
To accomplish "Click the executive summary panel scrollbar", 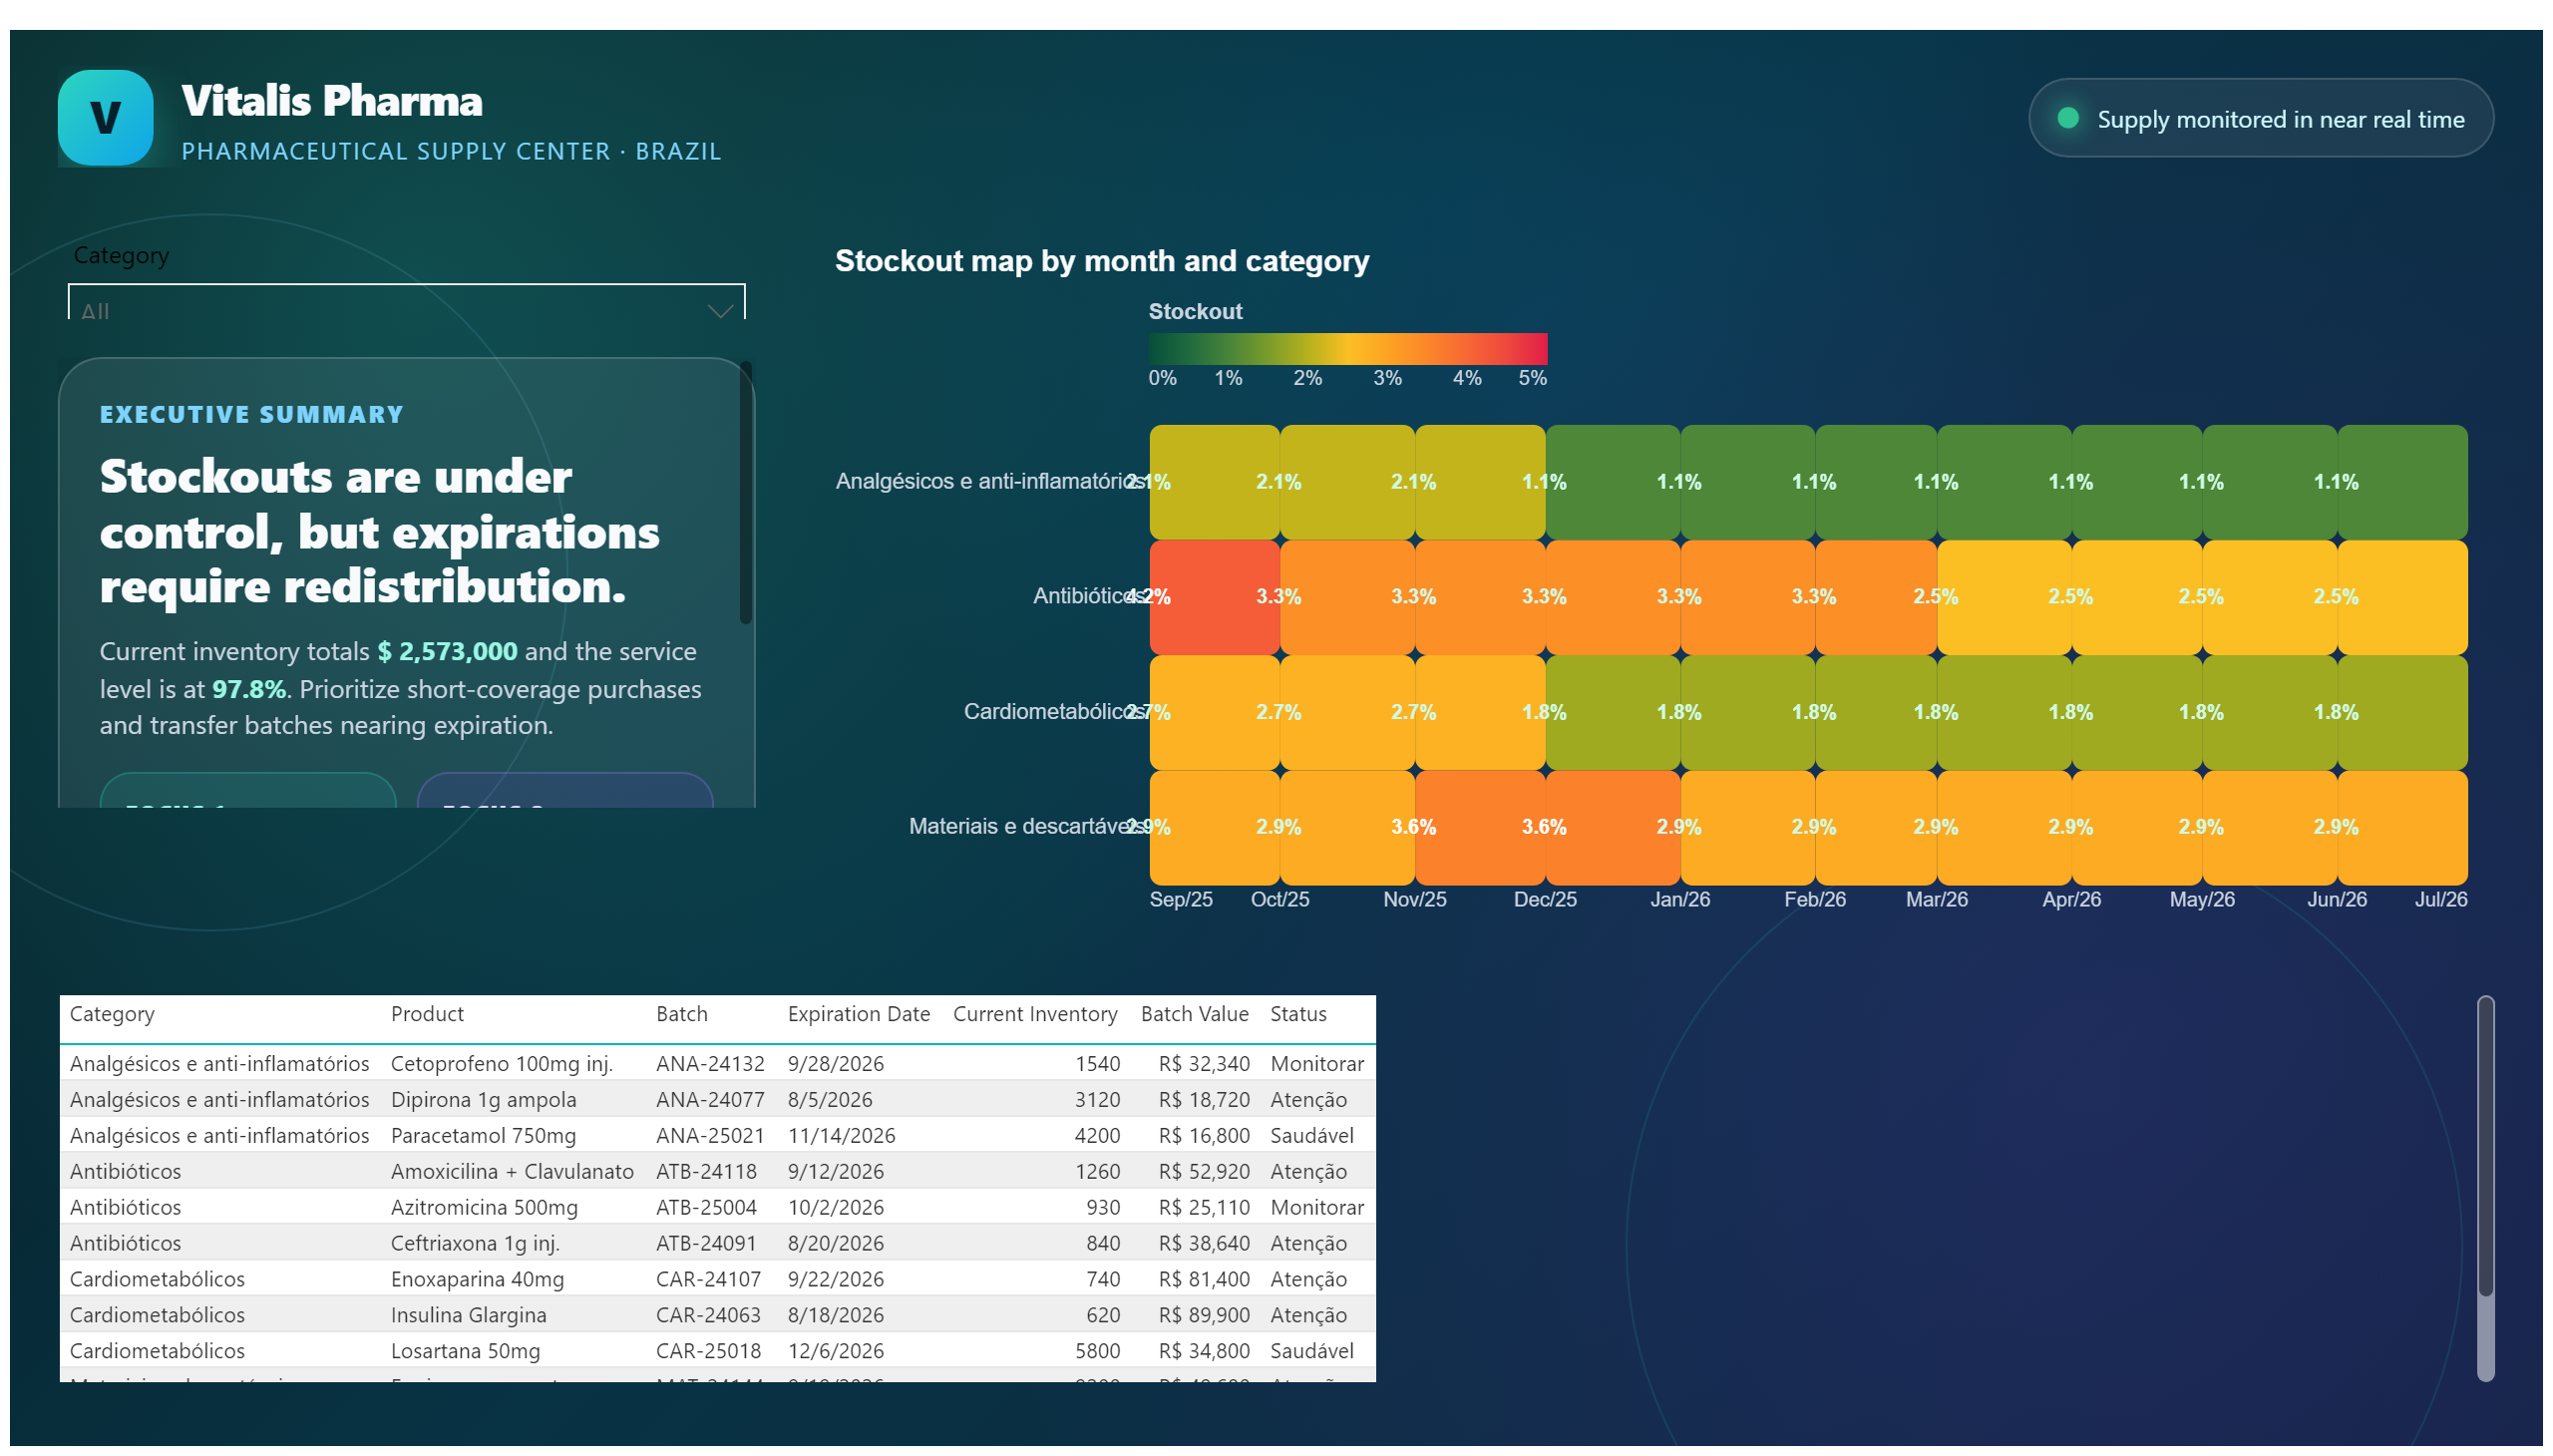I will (x=745, y=493).
